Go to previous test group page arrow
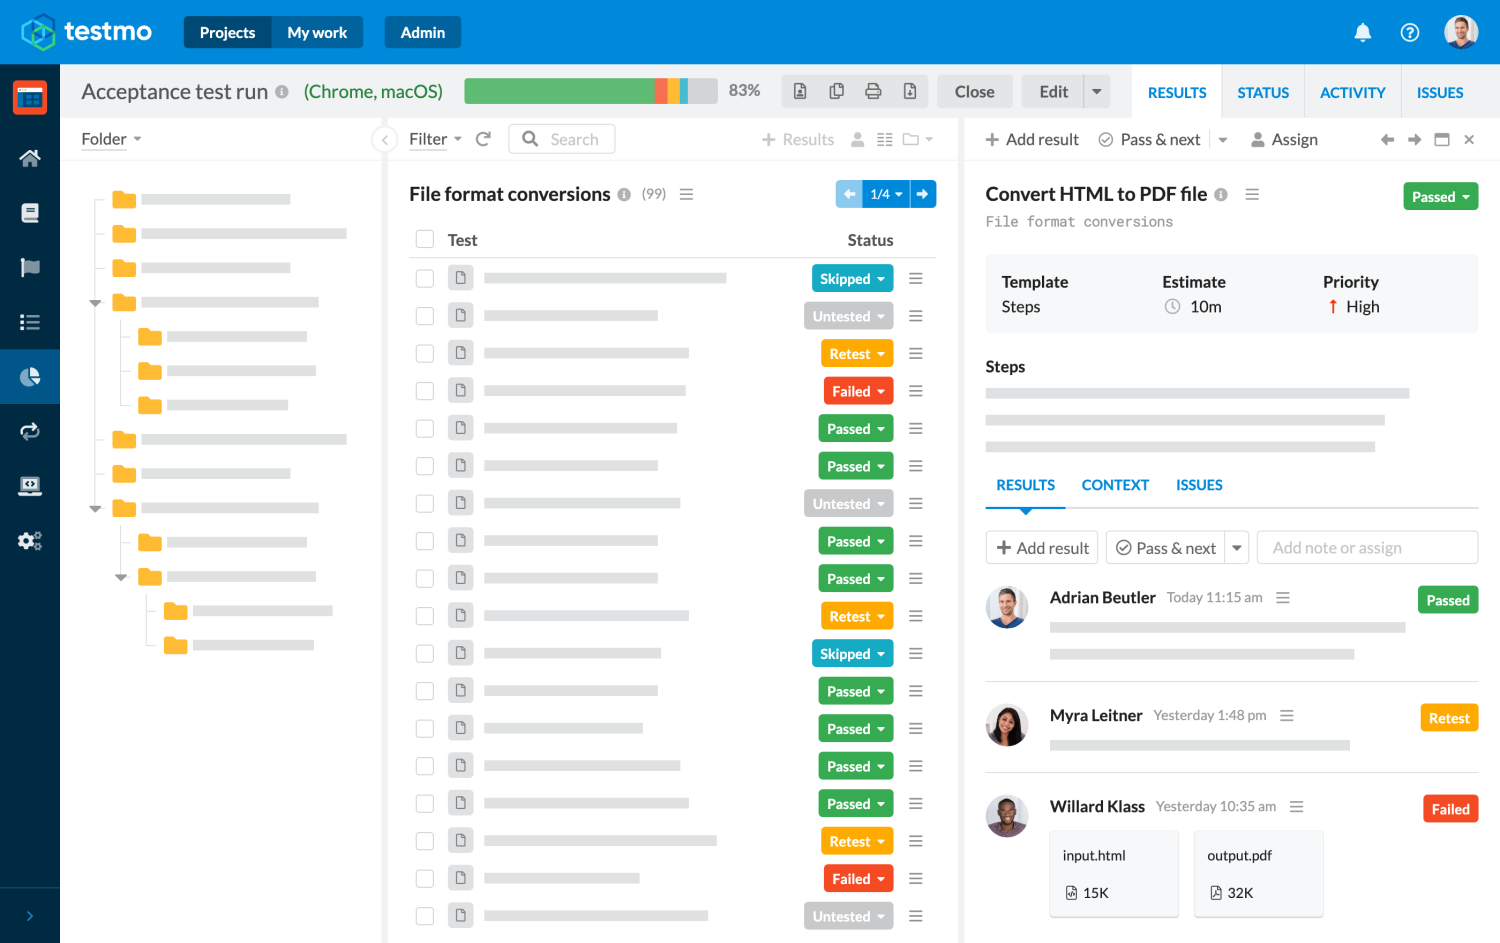The height and width of the screenshot is (943, 1500). tap(849, 194)
